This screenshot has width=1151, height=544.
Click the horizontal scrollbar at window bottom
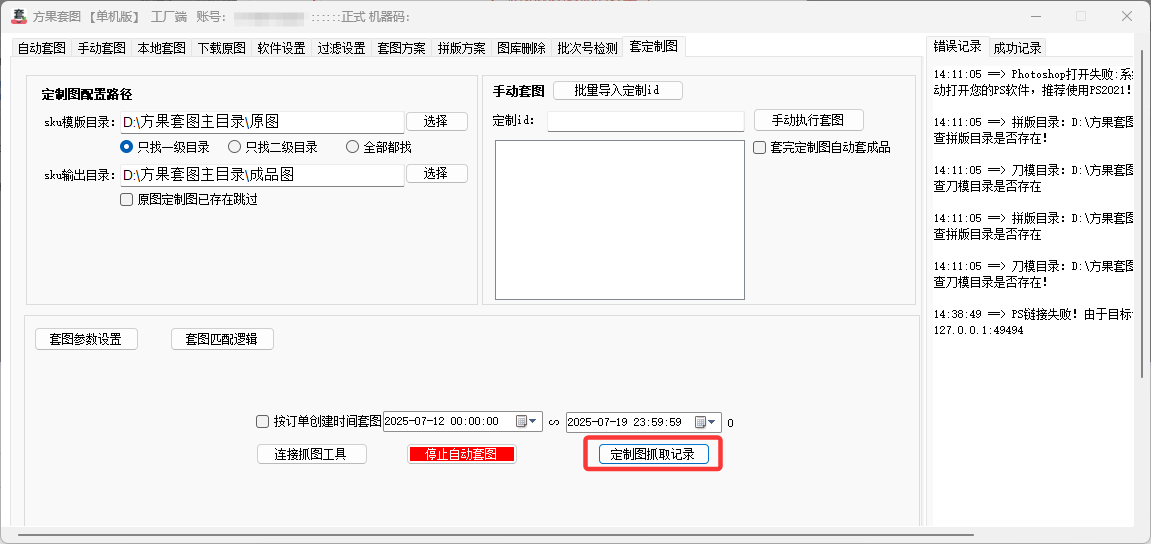point(495,535)
